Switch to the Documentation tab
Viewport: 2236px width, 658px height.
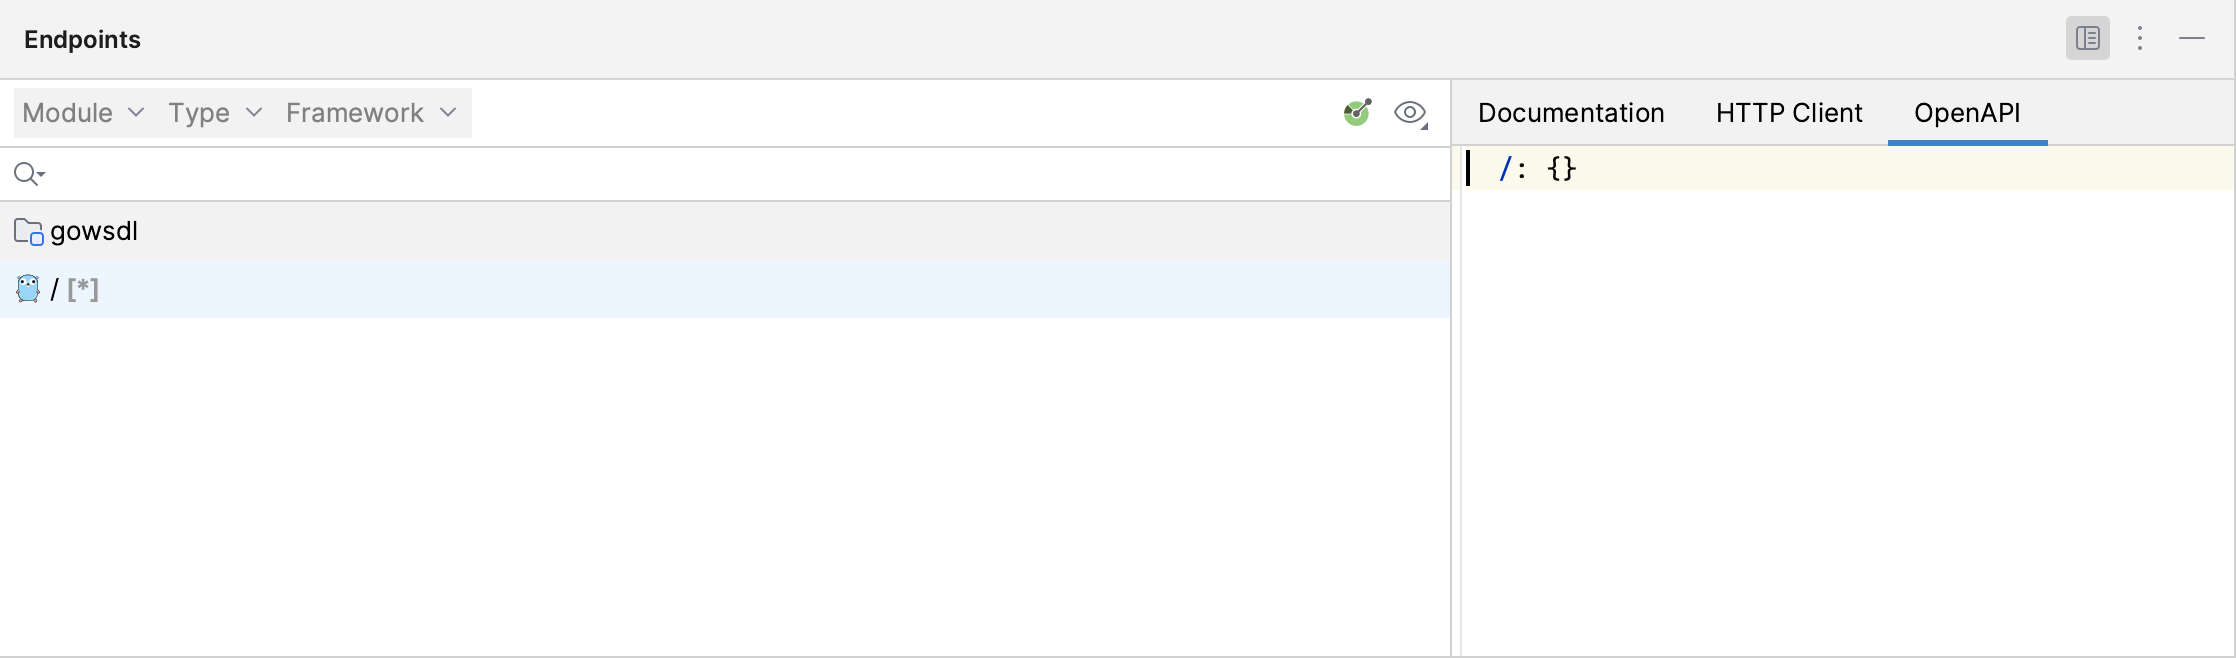coord(1570,113)
